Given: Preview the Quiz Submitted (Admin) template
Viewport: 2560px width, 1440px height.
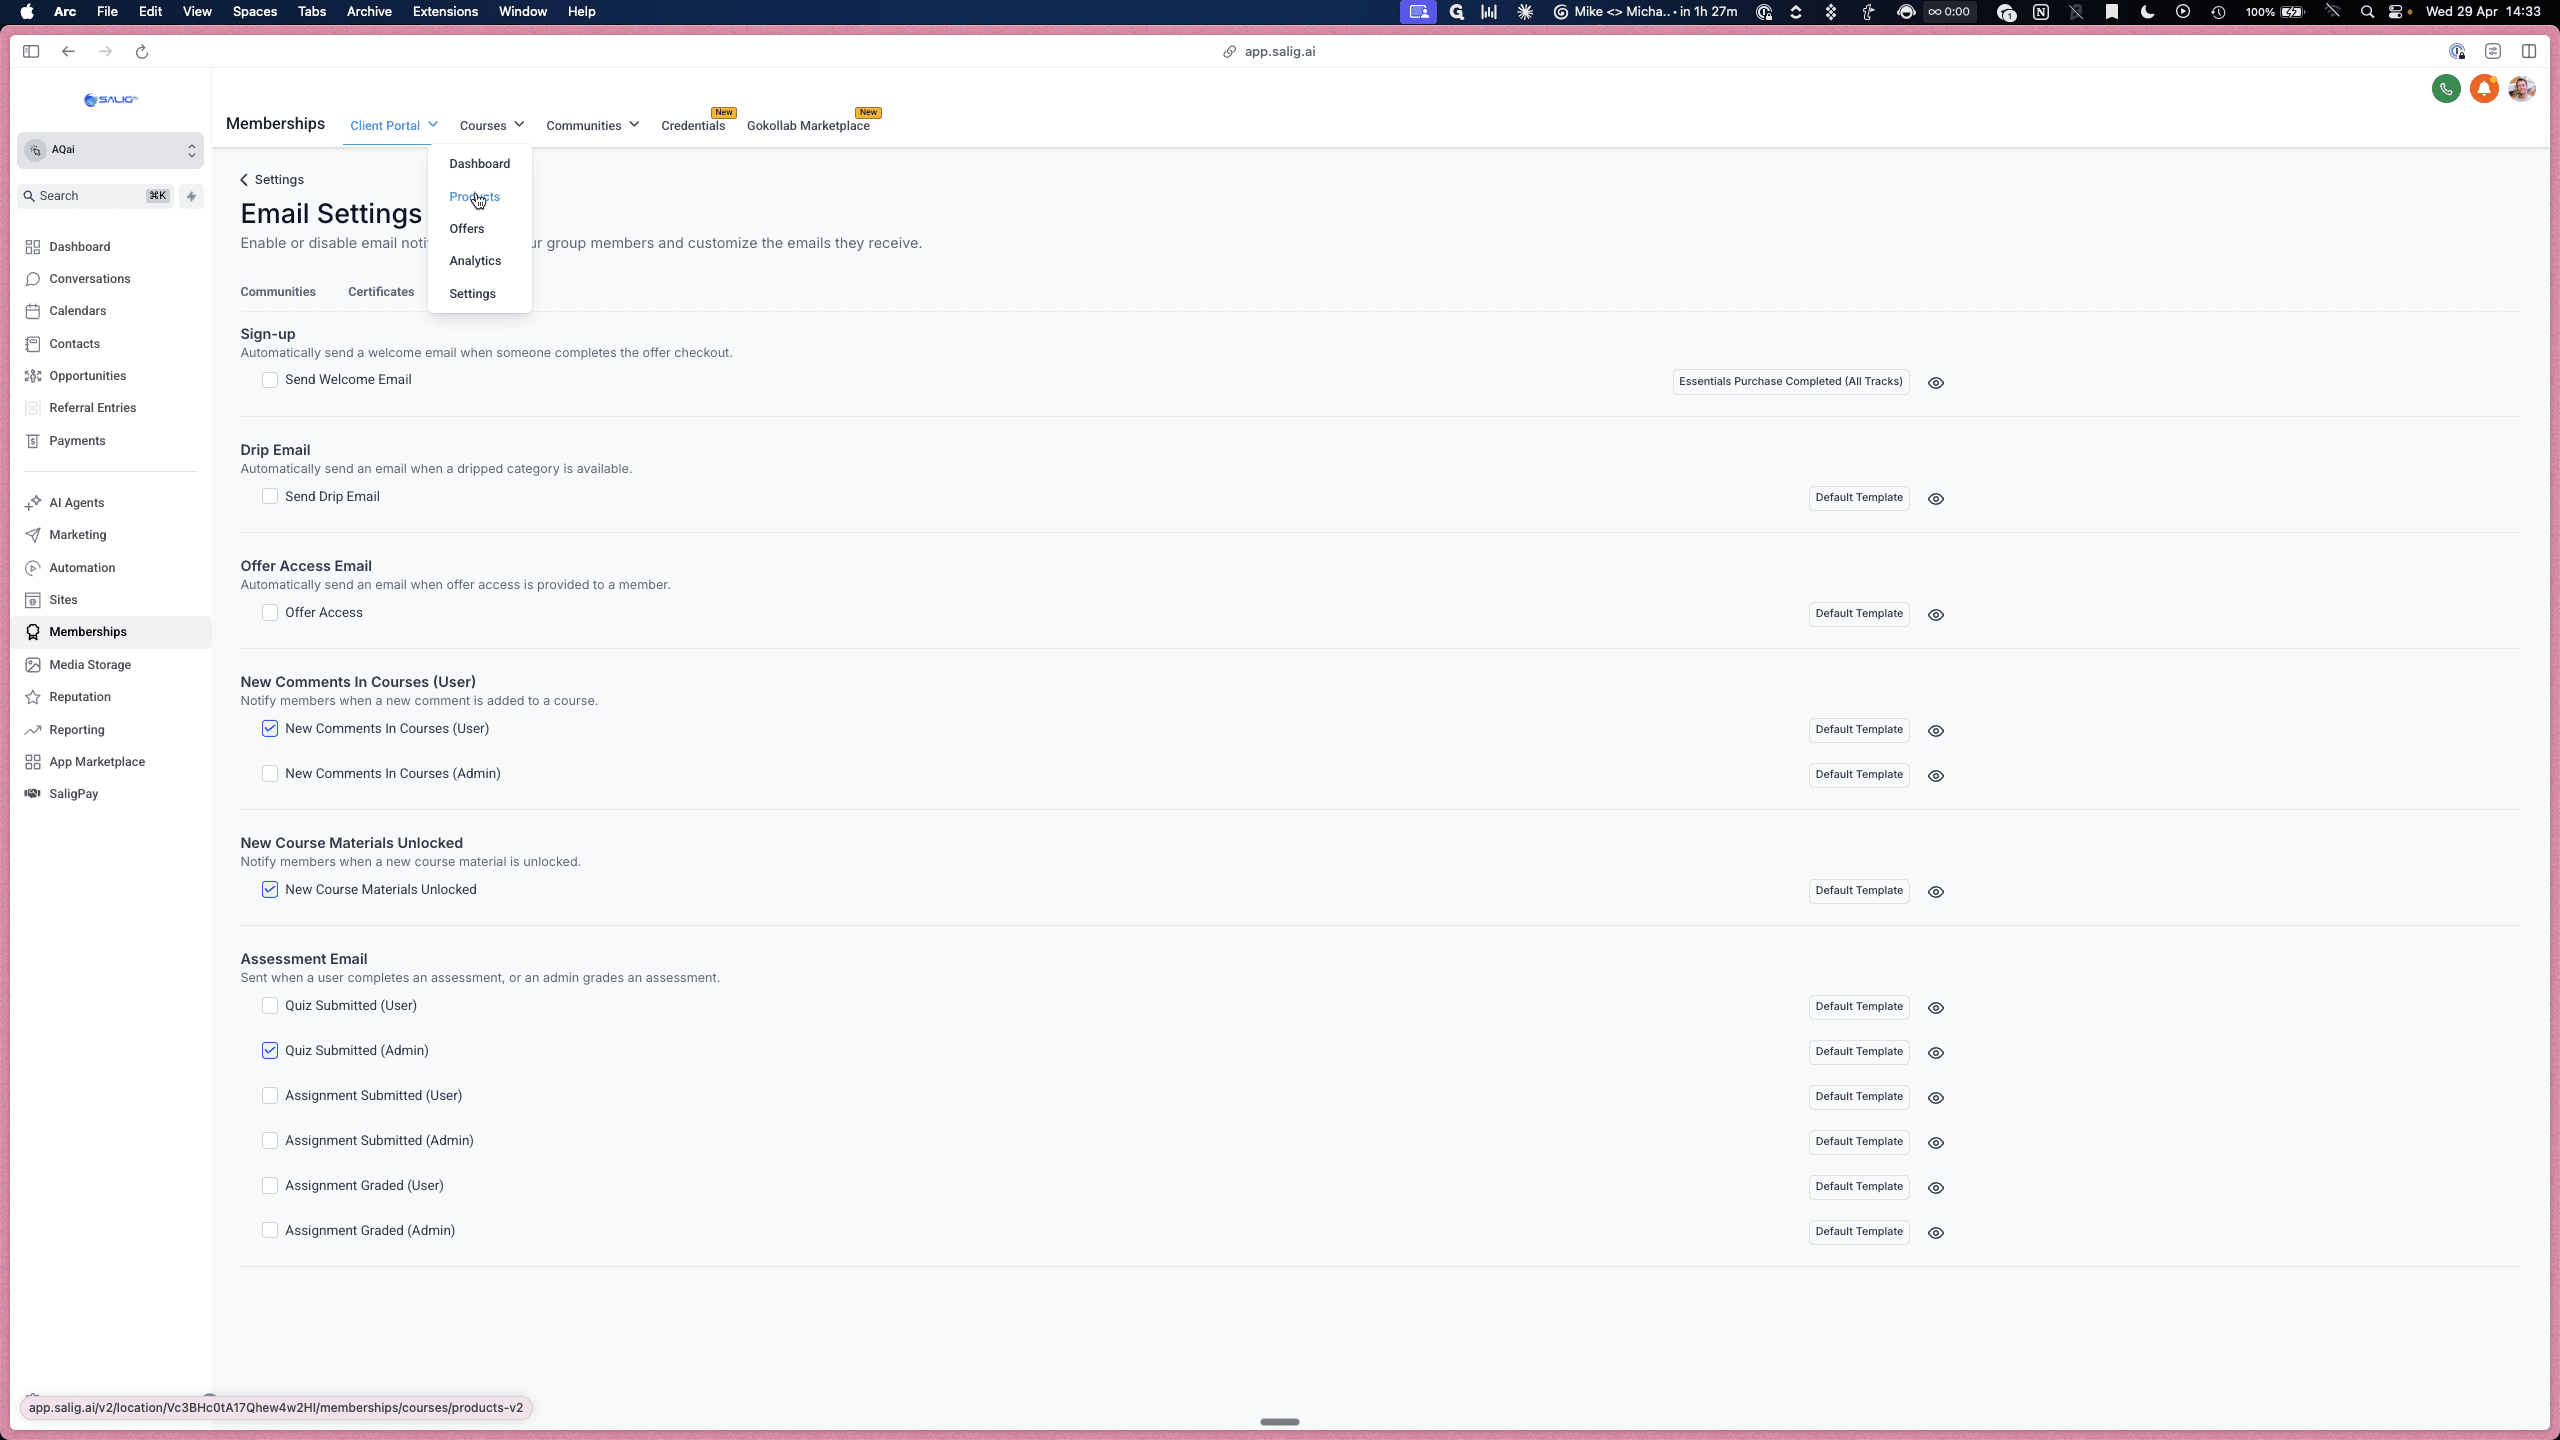Looking at the screenshot, I should coord(1936,1053).
